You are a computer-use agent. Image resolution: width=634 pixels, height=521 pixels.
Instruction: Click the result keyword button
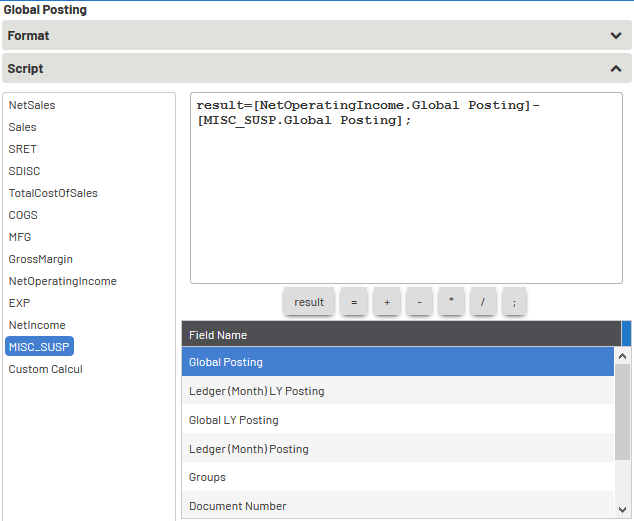(309, 302)
